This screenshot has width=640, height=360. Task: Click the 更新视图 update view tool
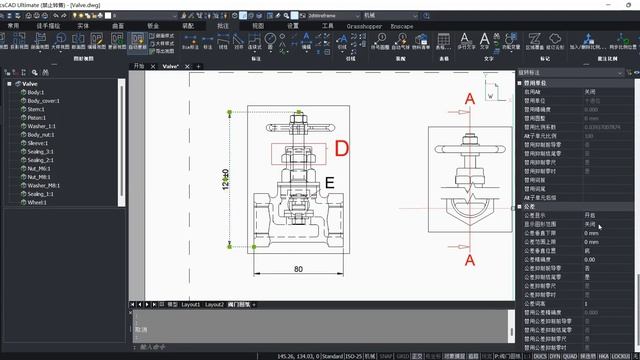(x=117, y=41)
